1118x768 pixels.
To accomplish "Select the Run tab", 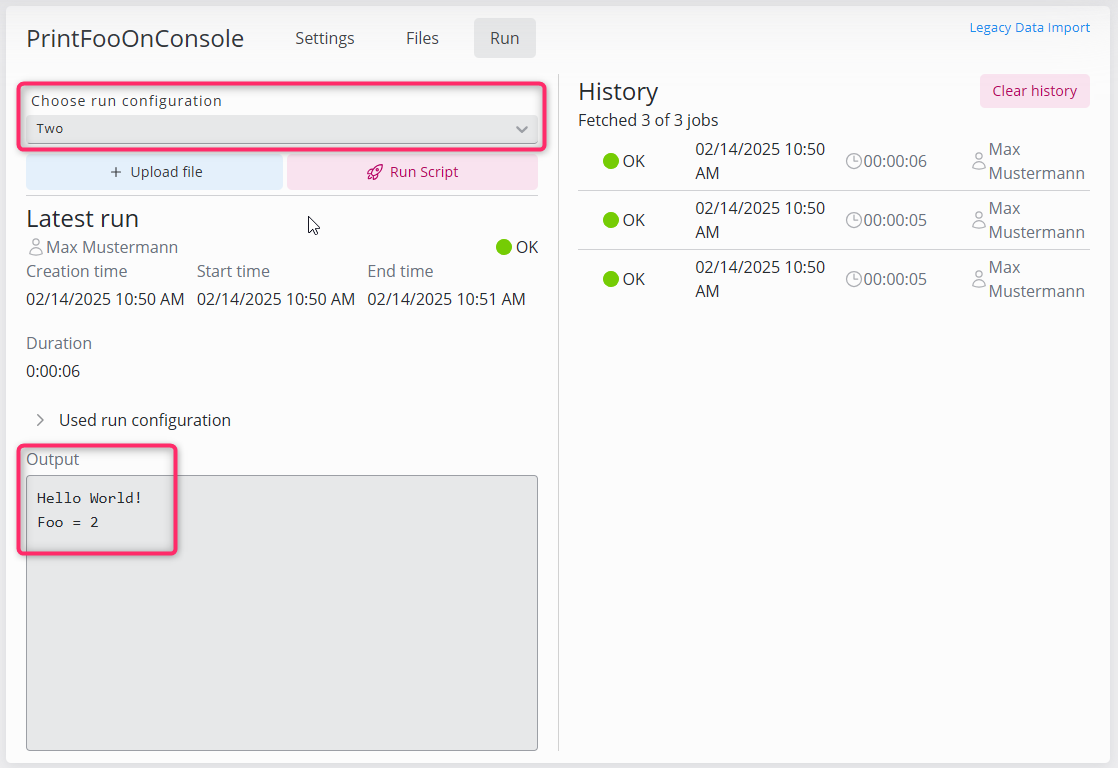I will click(x=504, y=38).
